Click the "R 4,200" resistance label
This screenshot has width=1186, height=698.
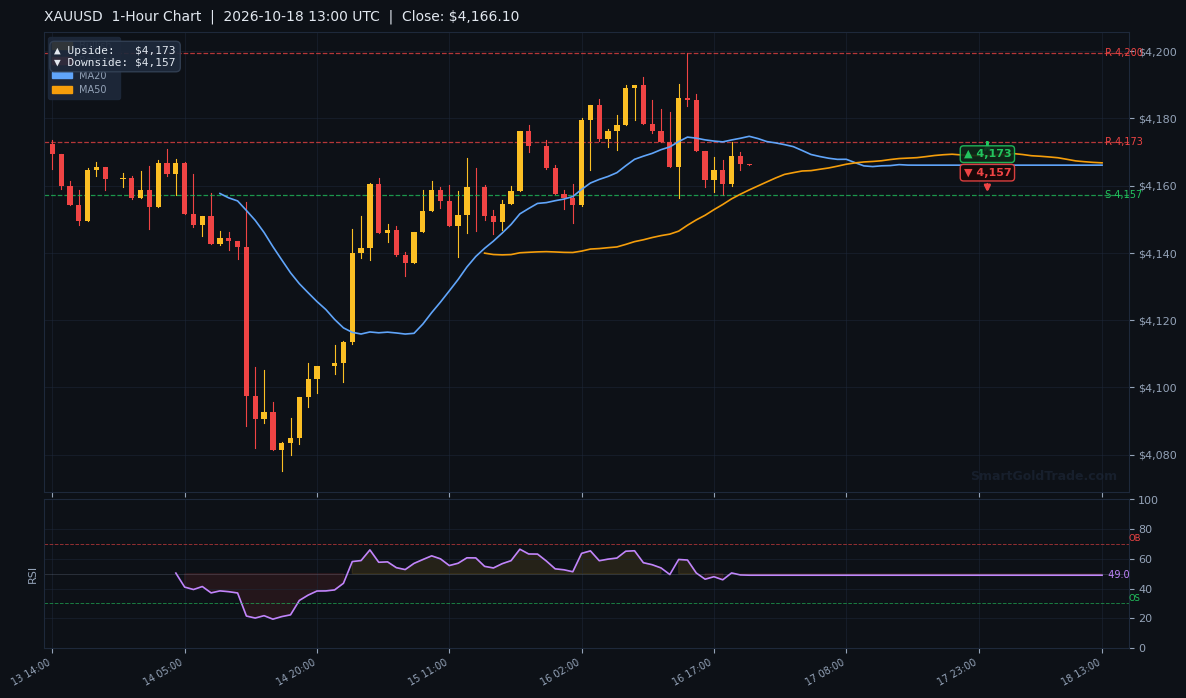click(1122, 52)
